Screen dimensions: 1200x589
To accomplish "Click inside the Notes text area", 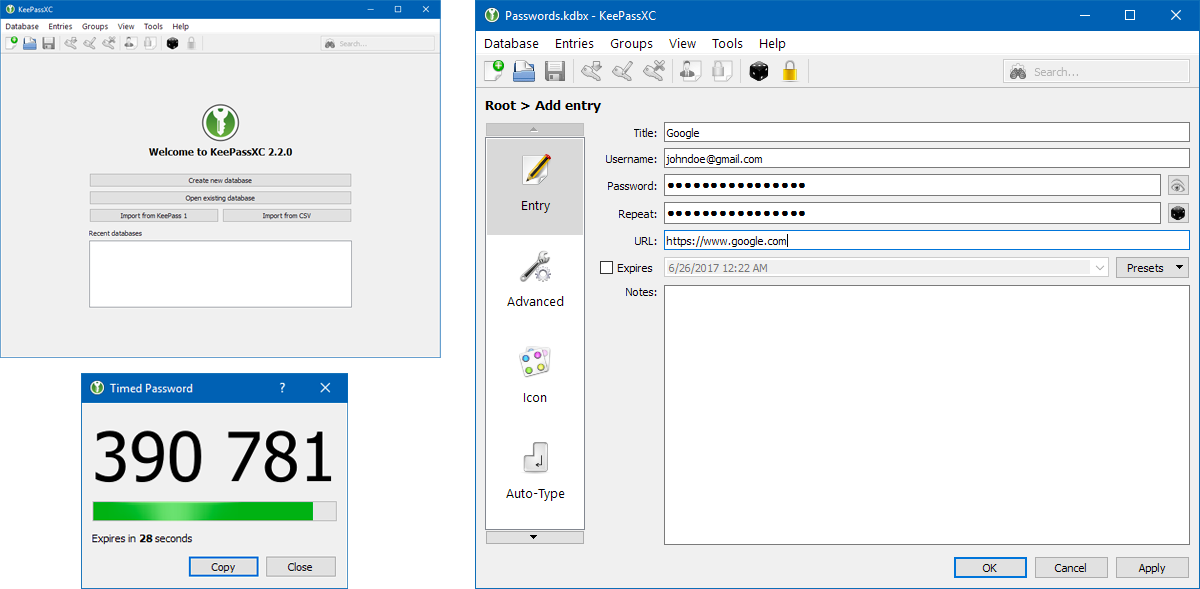I will tap(926, 415).
